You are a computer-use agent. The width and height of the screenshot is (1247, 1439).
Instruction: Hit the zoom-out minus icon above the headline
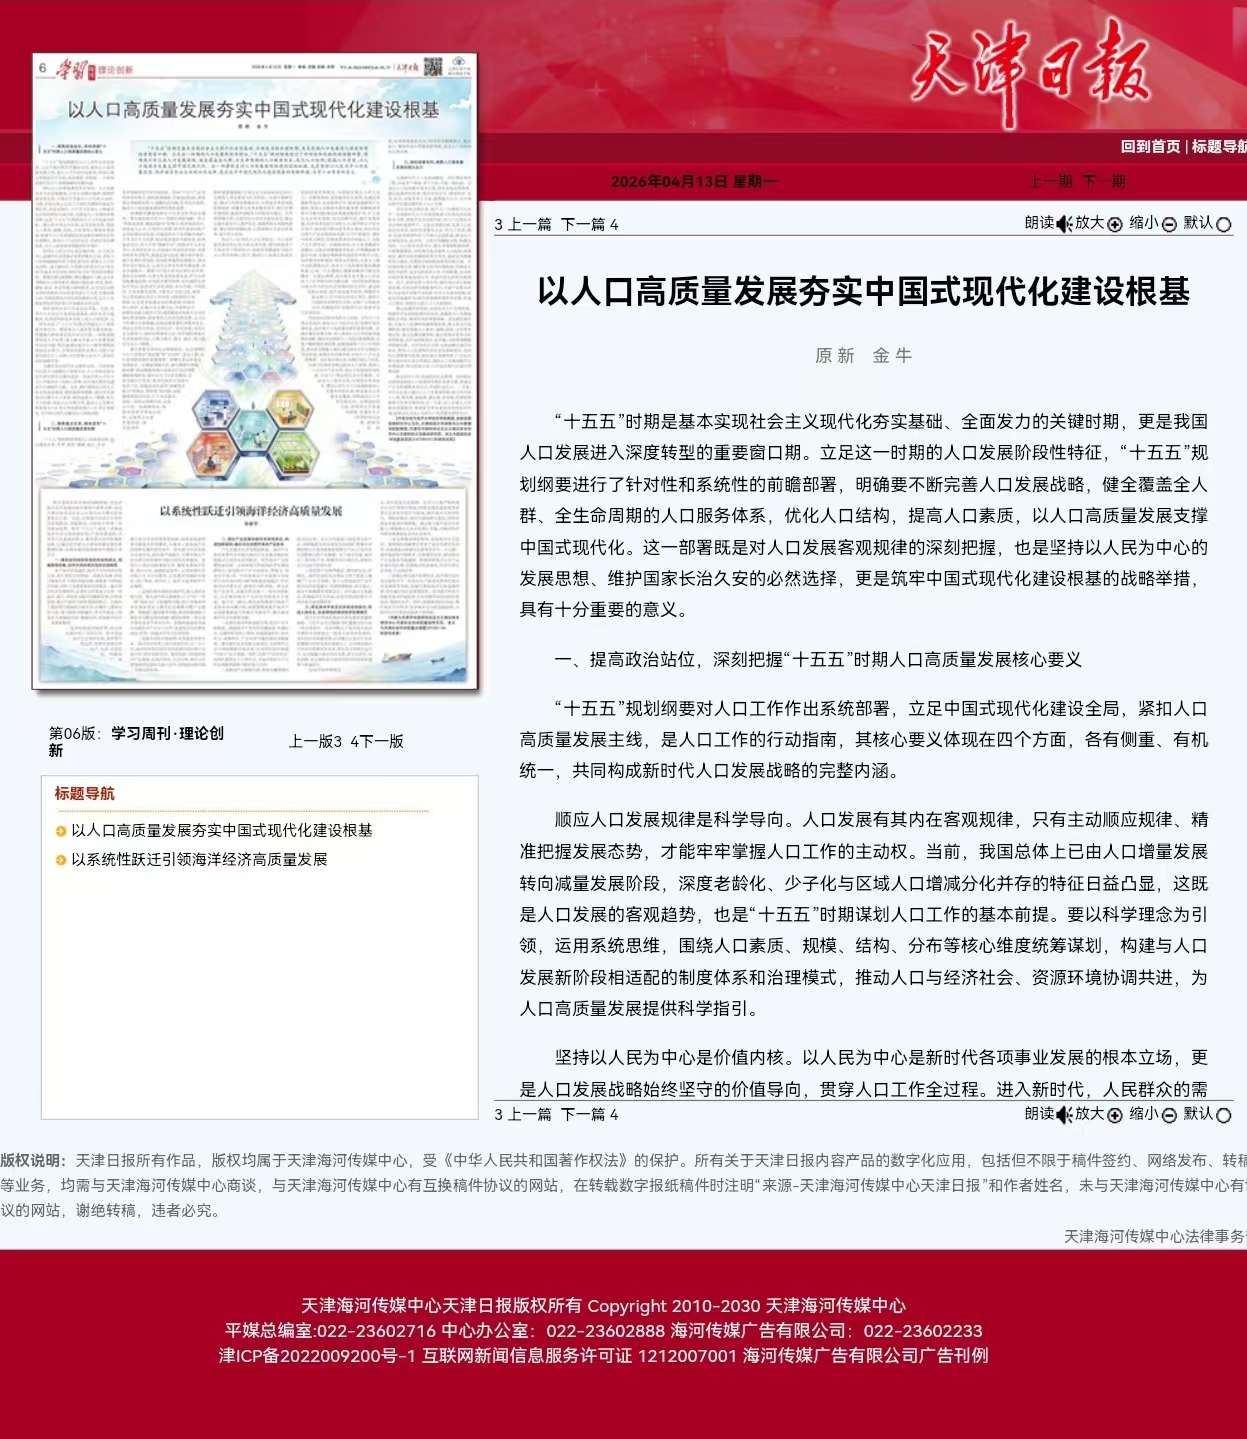[1169, 224]
